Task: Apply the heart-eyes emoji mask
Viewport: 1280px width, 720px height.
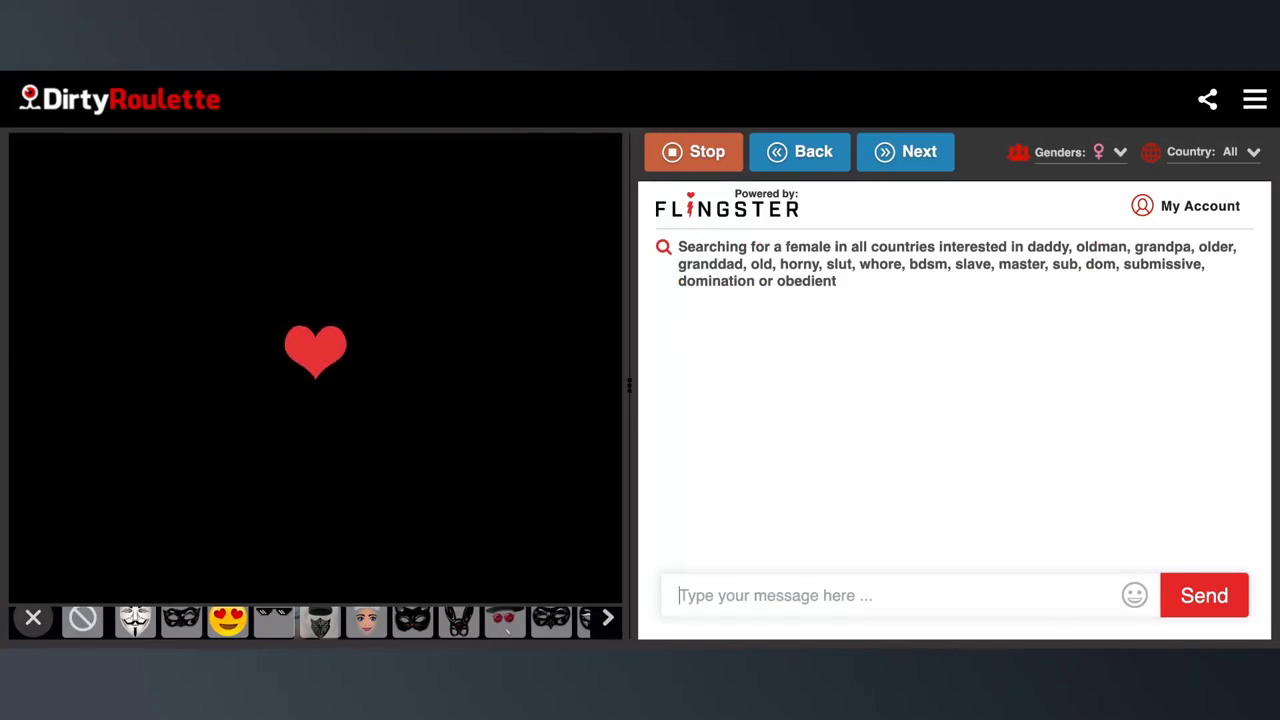Action: click(227, 620)
